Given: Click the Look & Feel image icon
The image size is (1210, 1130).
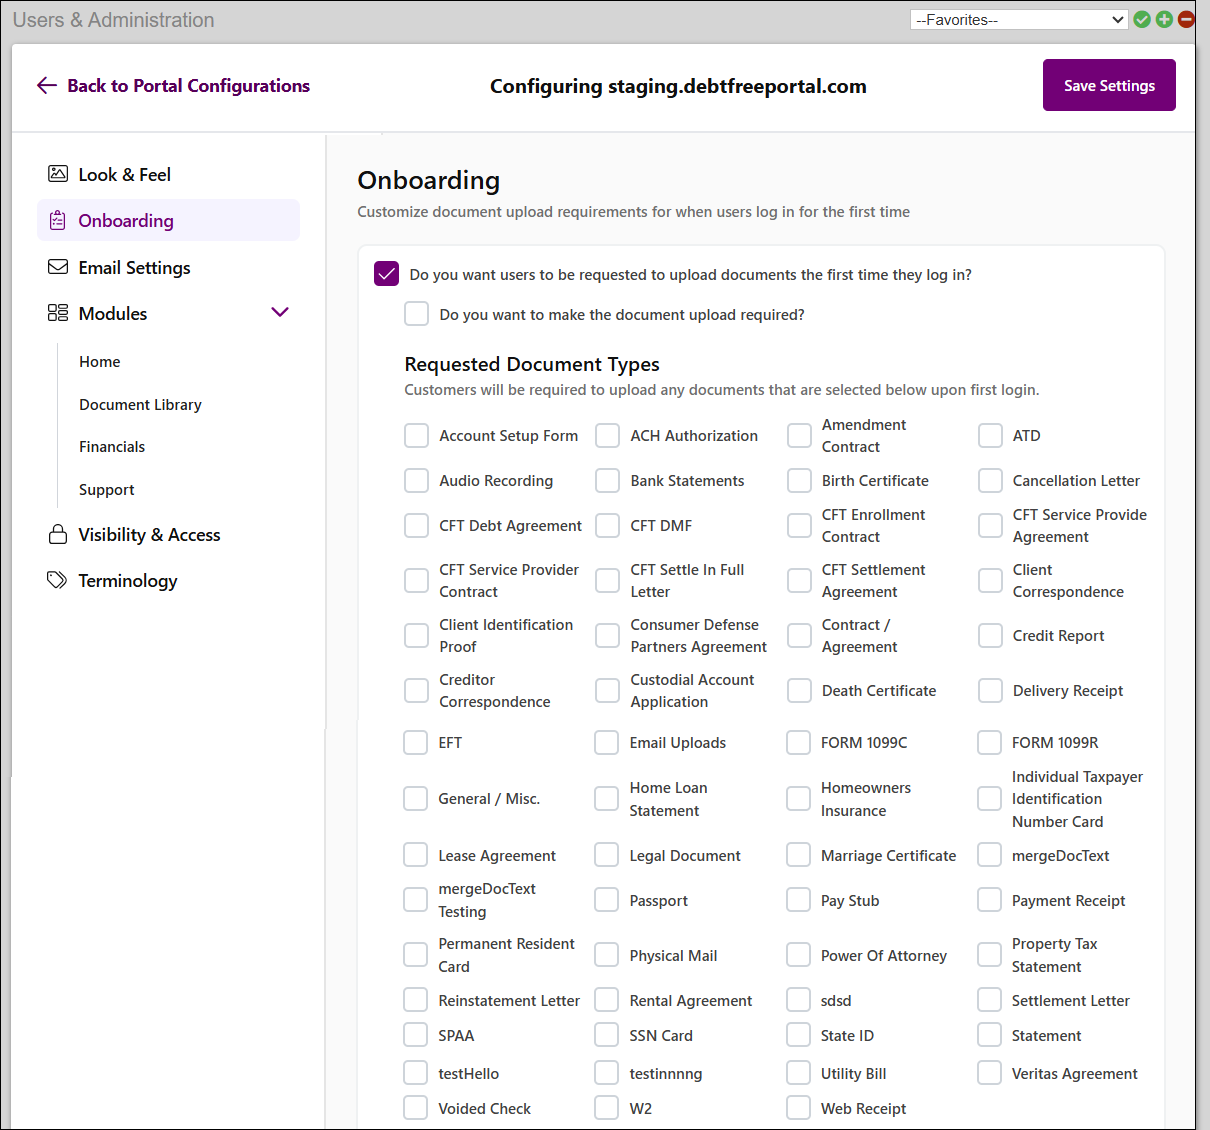Looking at the screenshot, I should tap(58, 174).
